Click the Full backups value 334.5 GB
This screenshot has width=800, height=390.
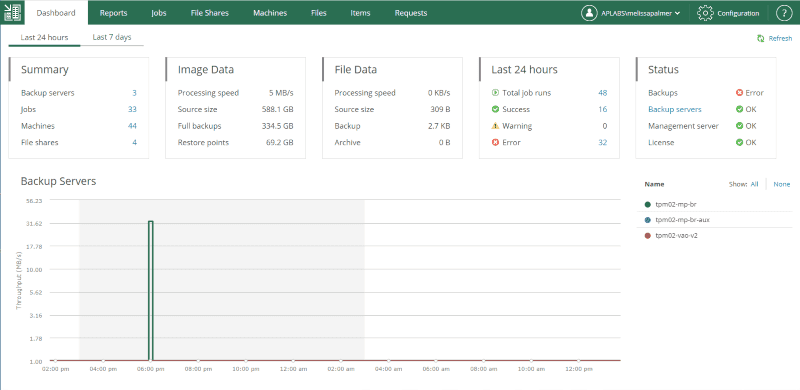tap(278, 126)
